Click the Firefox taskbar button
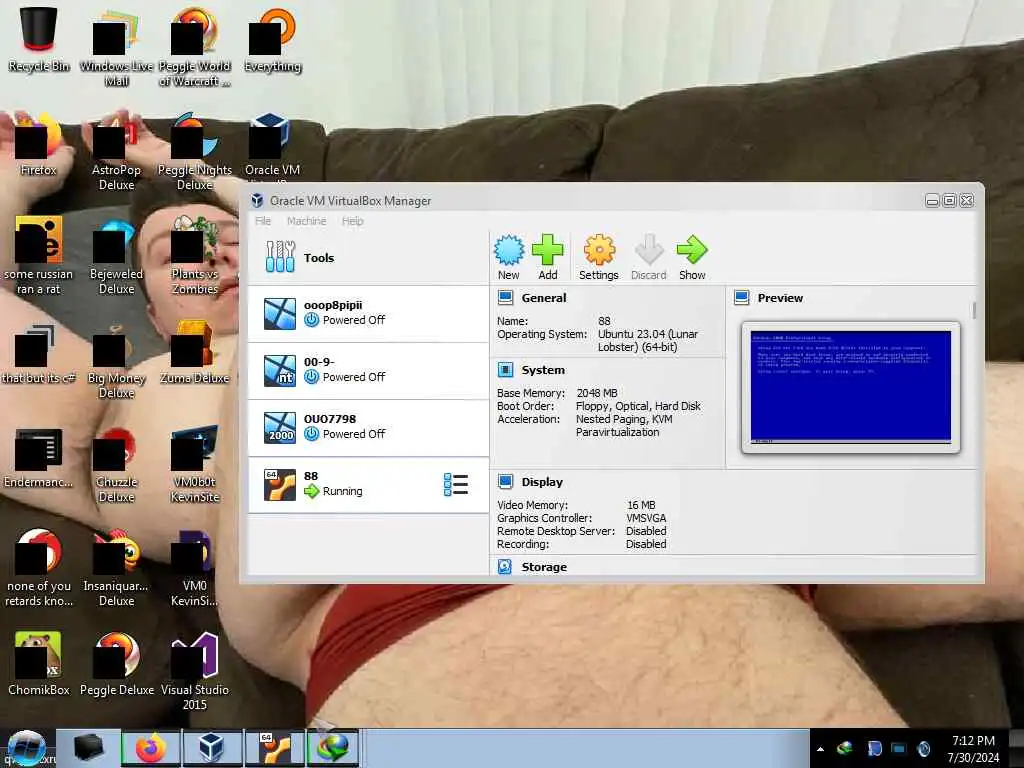Image resolution: width=1024 pixels, height=768 pixels. (151, 748)
